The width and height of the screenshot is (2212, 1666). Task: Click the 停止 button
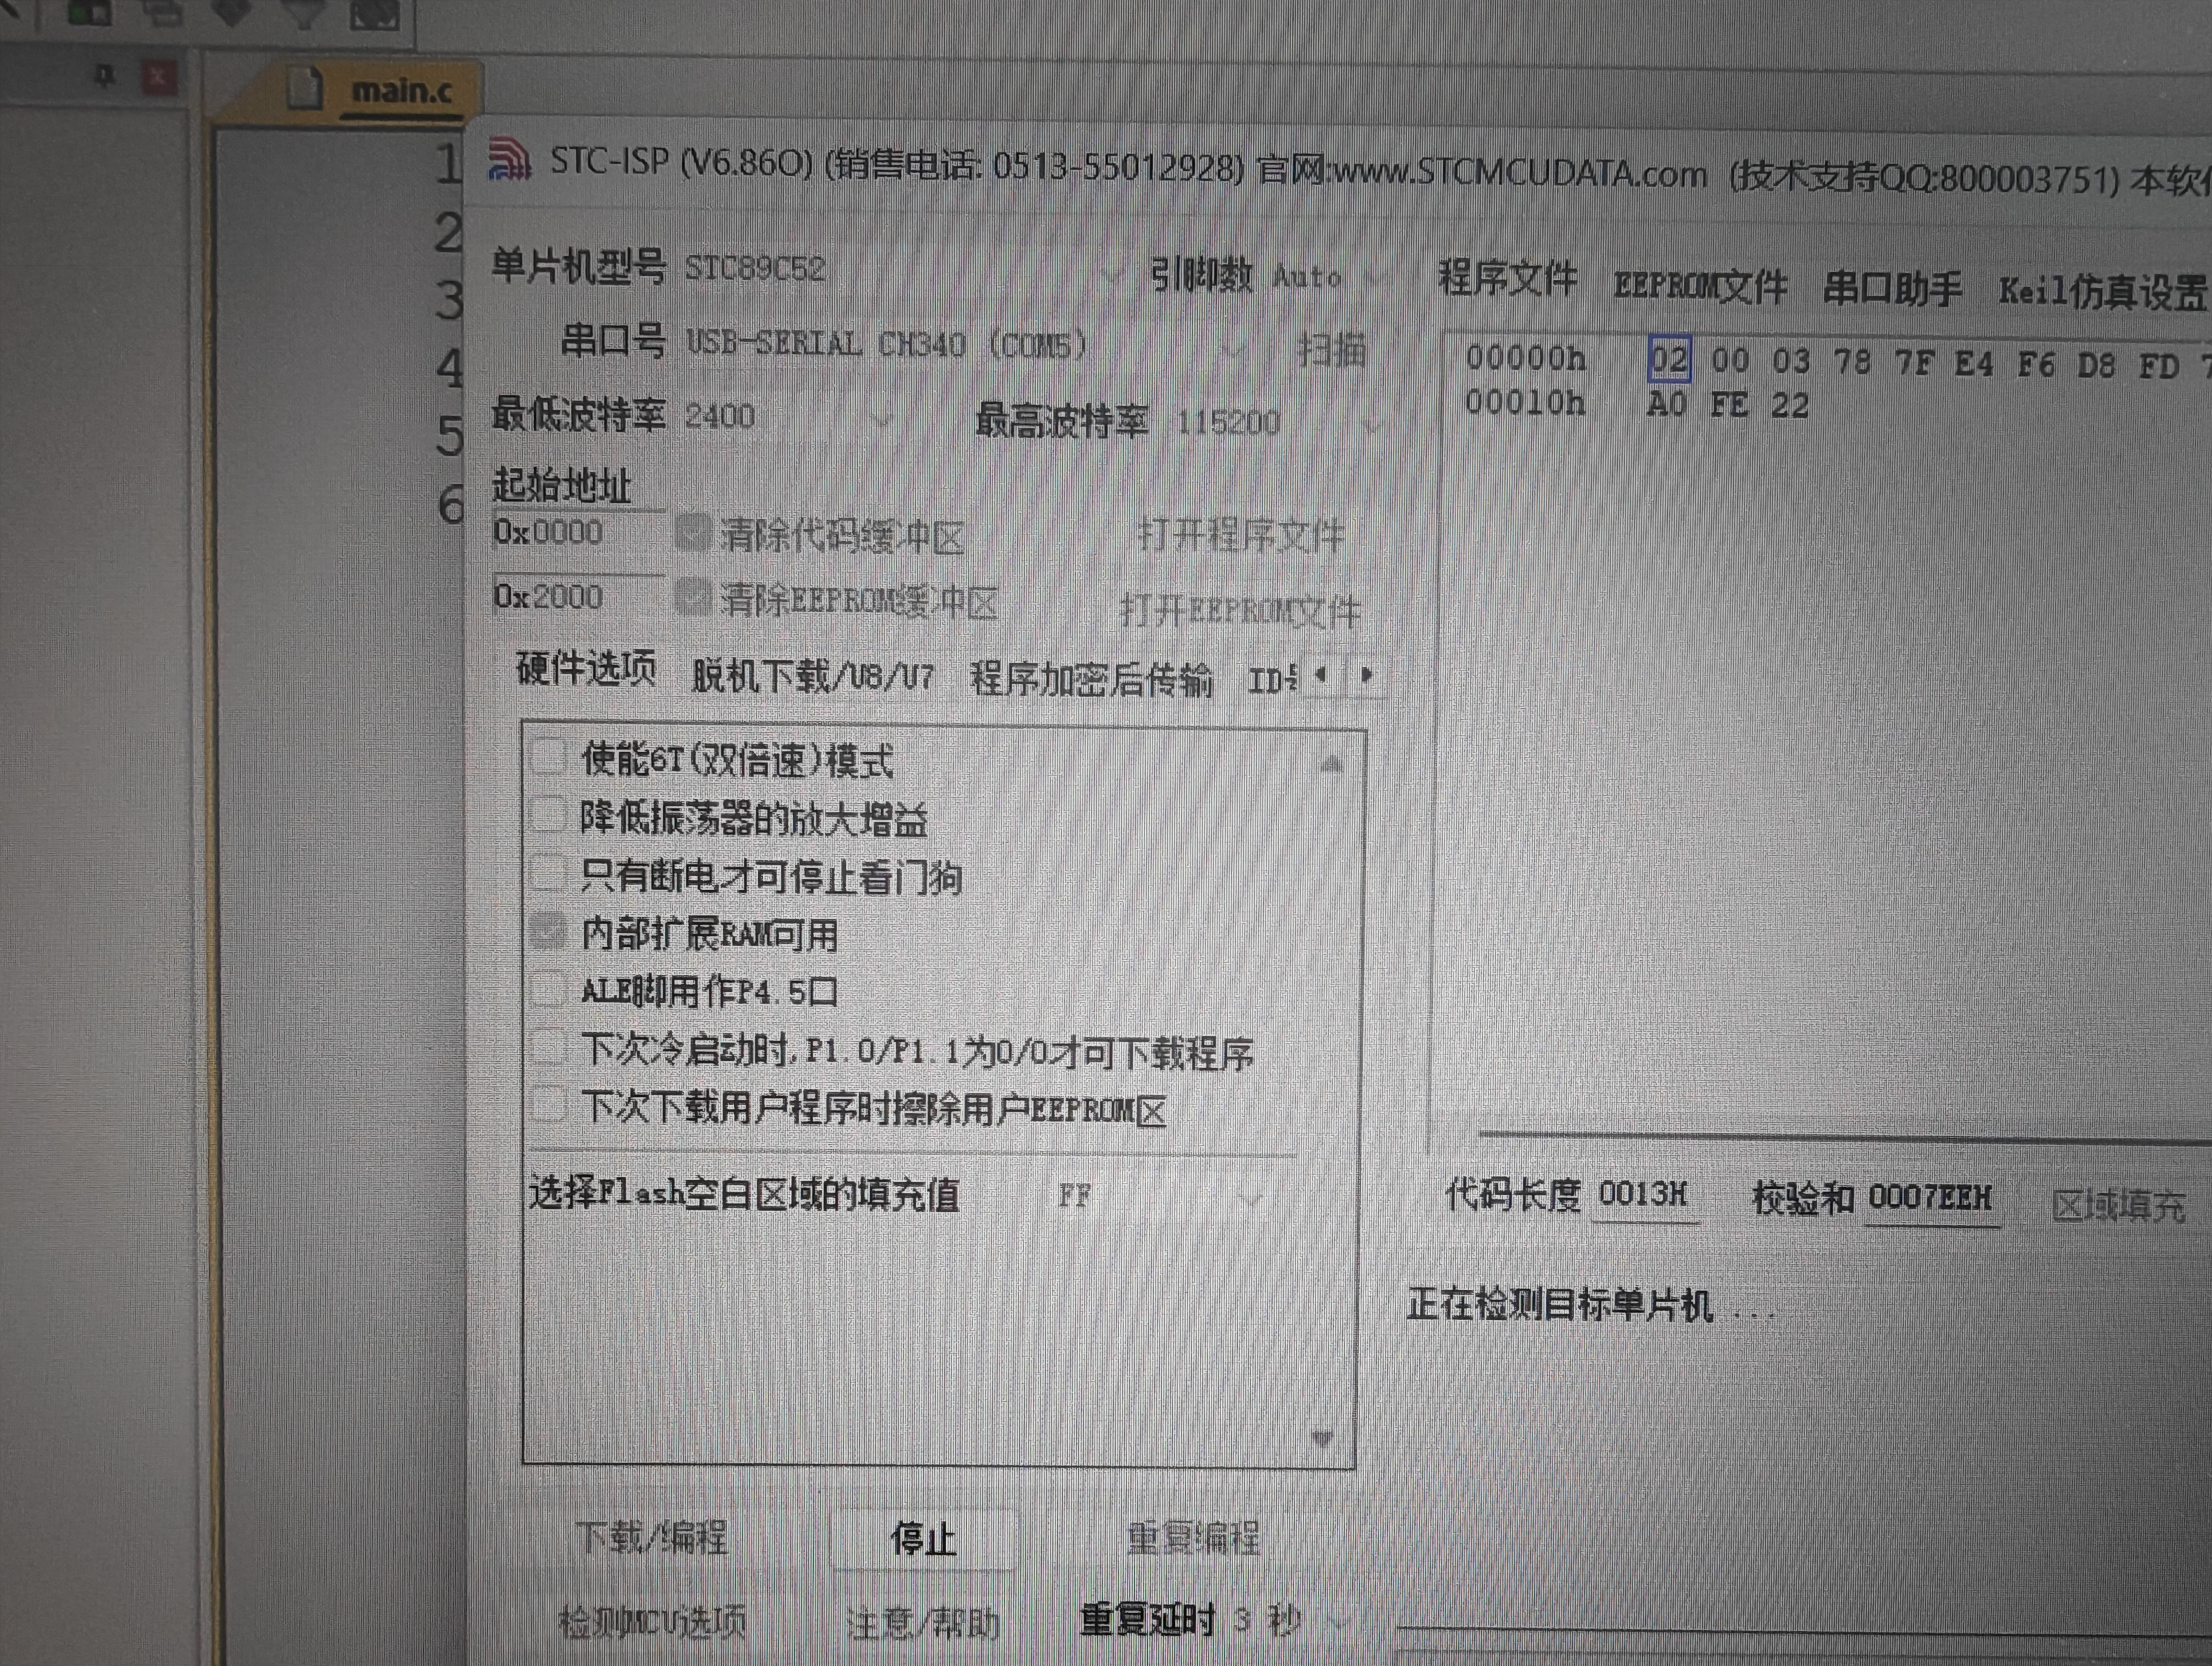(x=924, y=1538)
